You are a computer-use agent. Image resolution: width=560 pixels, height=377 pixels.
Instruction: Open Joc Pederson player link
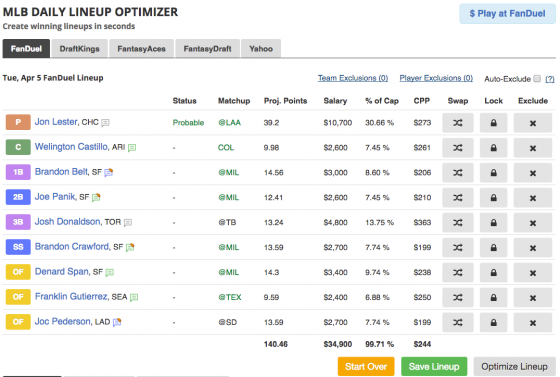point(63,322)
